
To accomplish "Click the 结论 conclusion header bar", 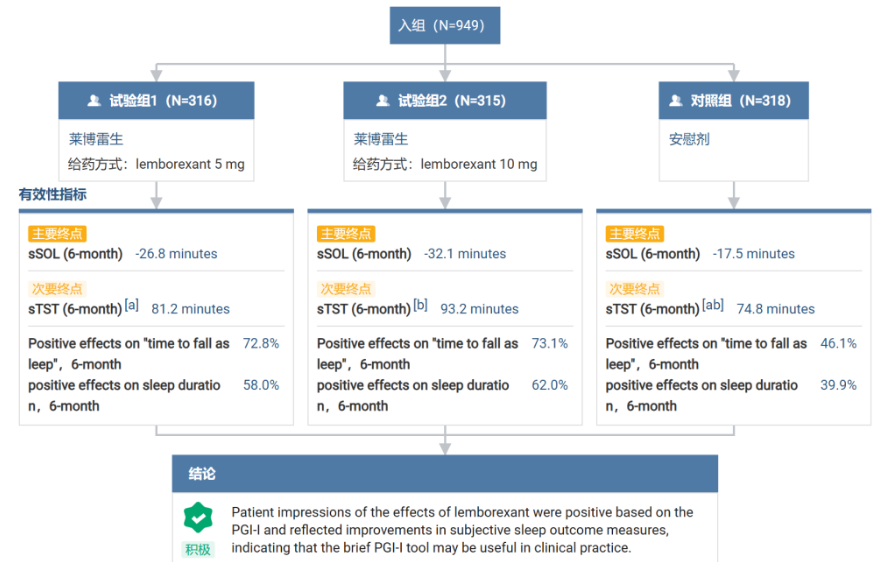I will (445, 473).
